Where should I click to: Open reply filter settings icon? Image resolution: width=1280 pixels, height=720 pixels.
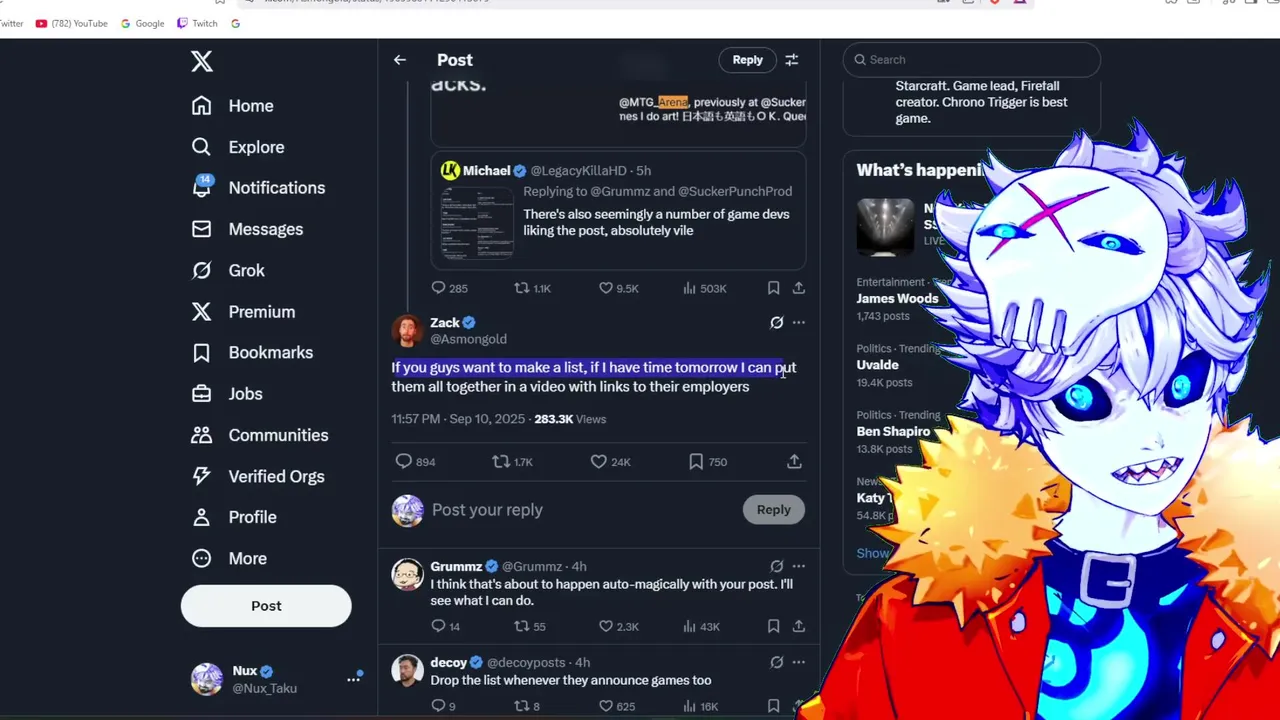(x=792, y=60)
